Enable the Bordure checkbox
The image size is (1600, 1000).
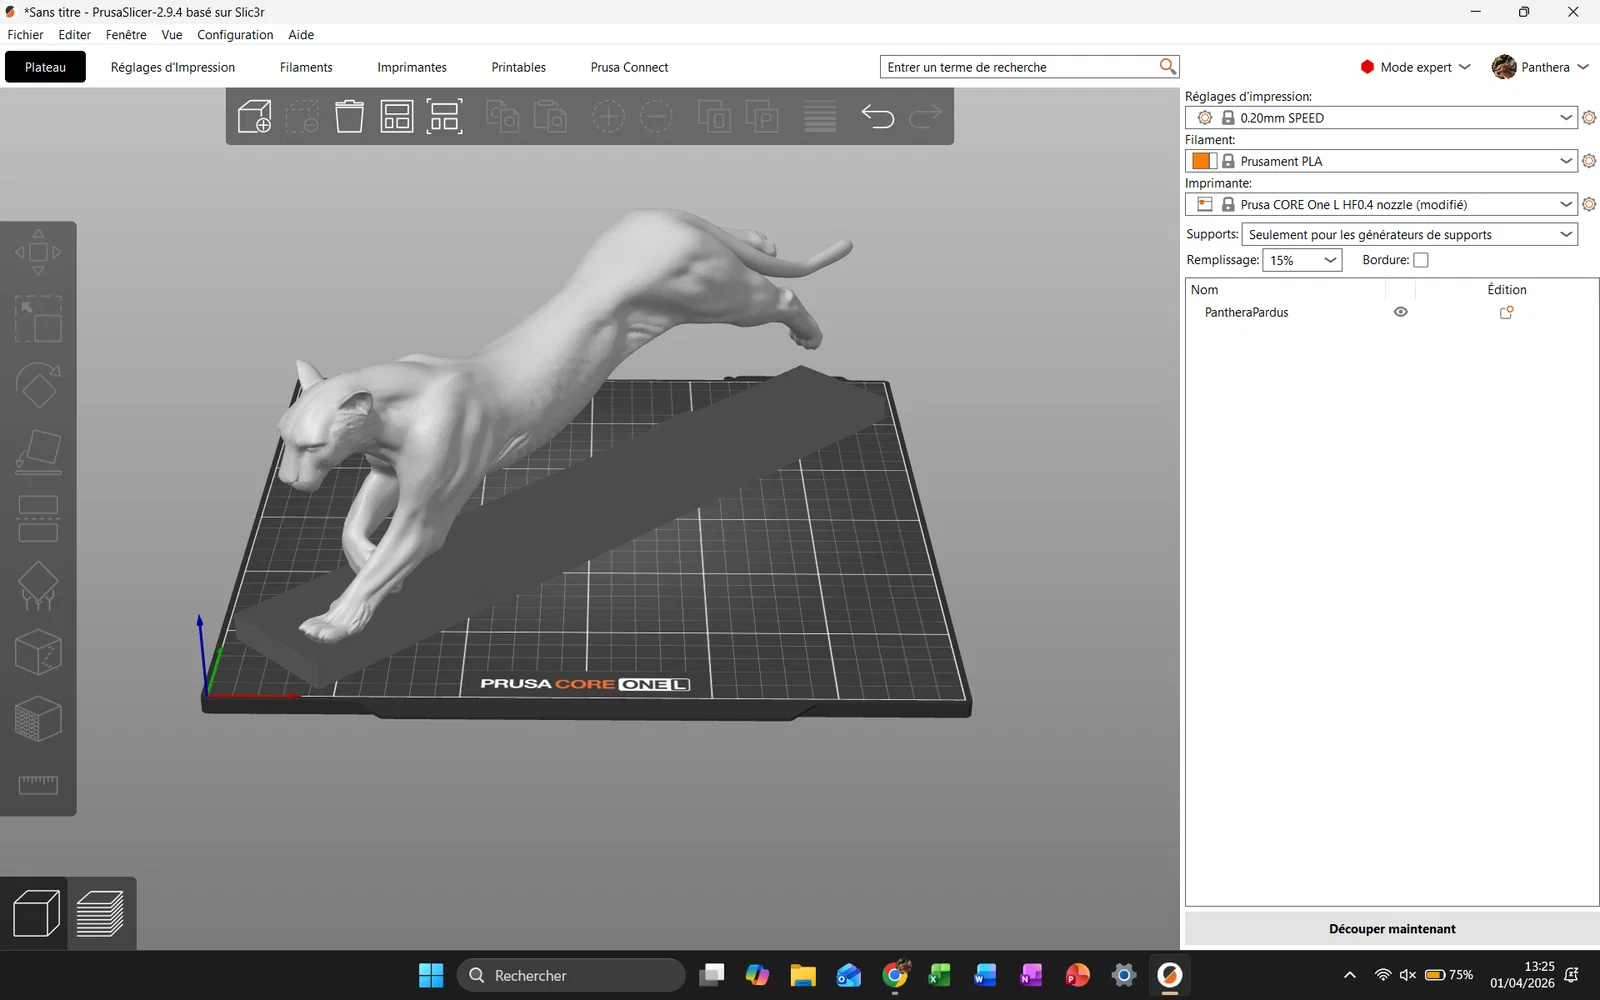(1420, 260)
